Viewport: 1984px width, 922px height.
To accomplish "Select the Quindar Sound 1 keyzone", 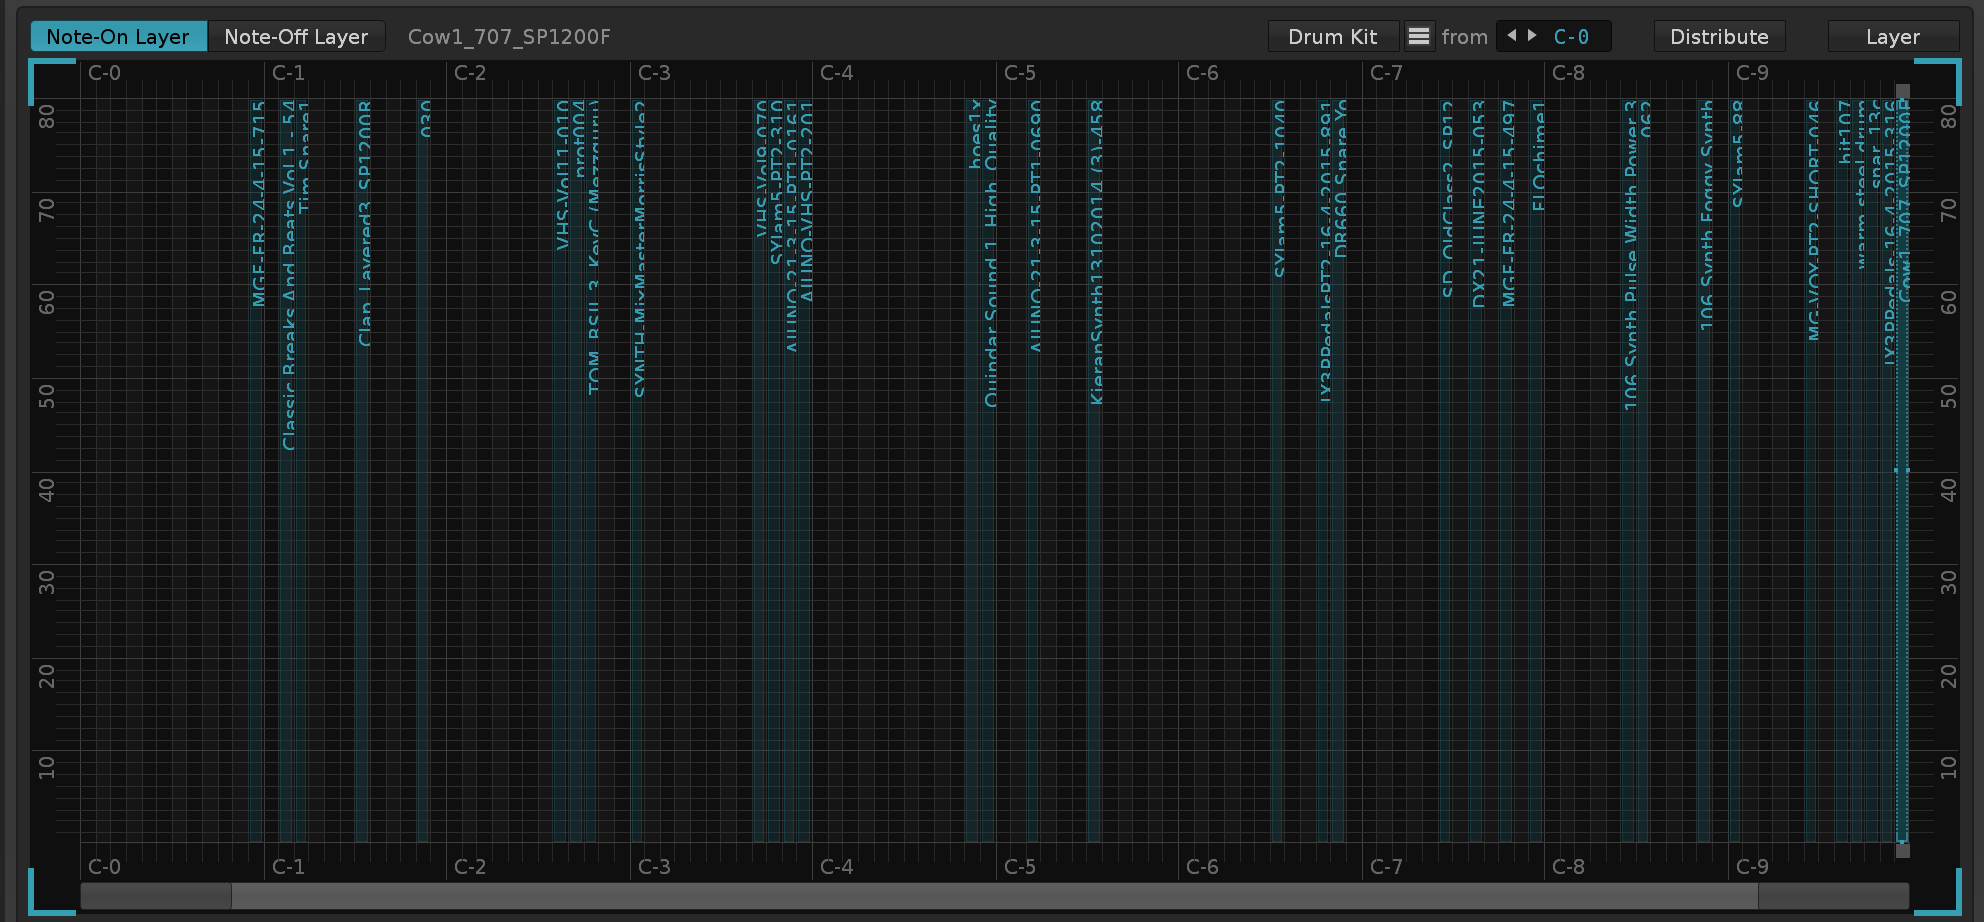I will pyautogui.click(x=990, y=600).
